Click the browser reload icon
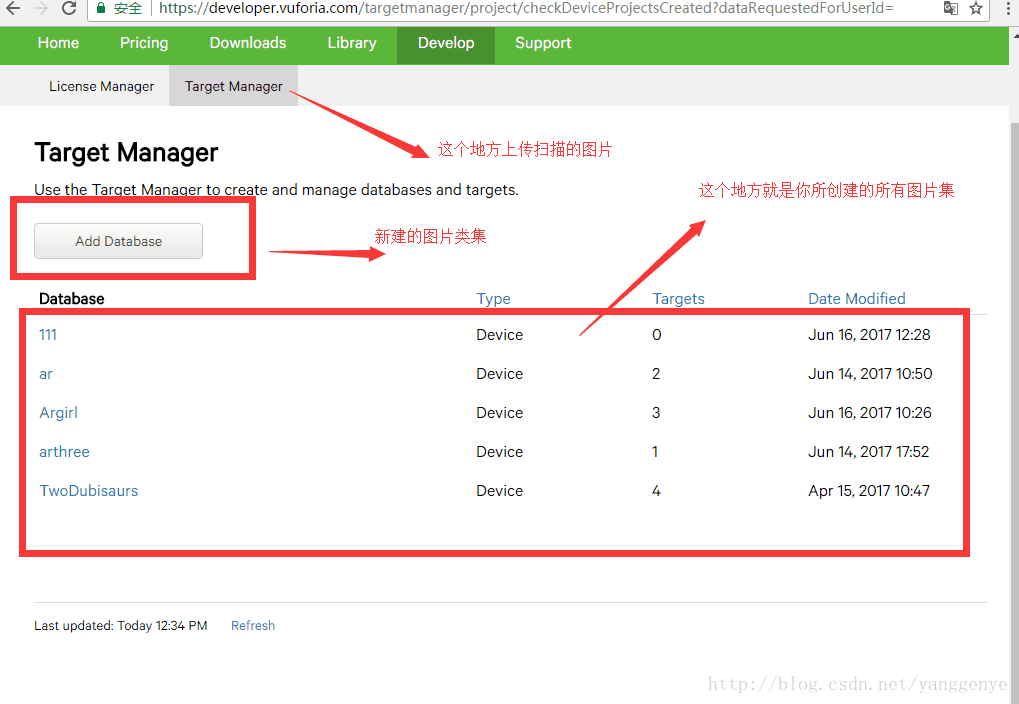Image resolution: width=1019 pixels, height=704 pixels. tap(69, 8)
